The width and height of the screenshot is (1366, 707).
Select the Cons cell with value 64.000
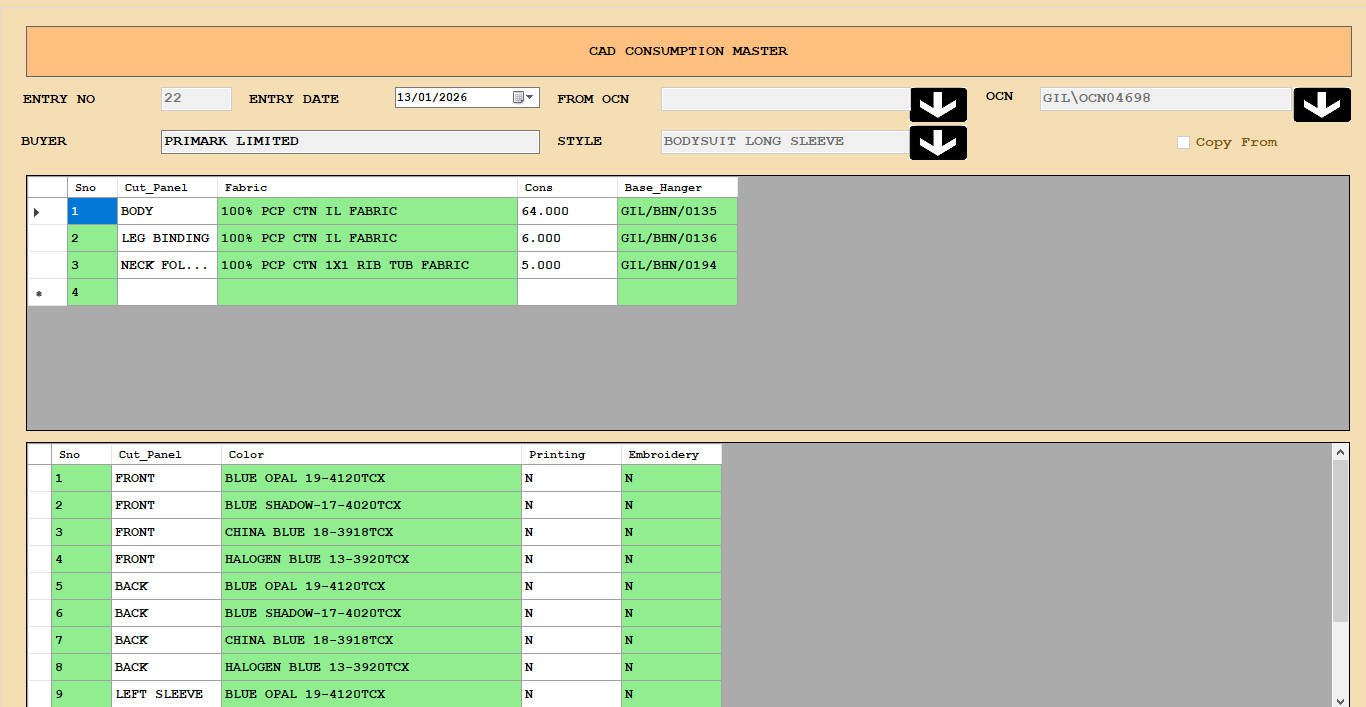(x=567, y=212)
